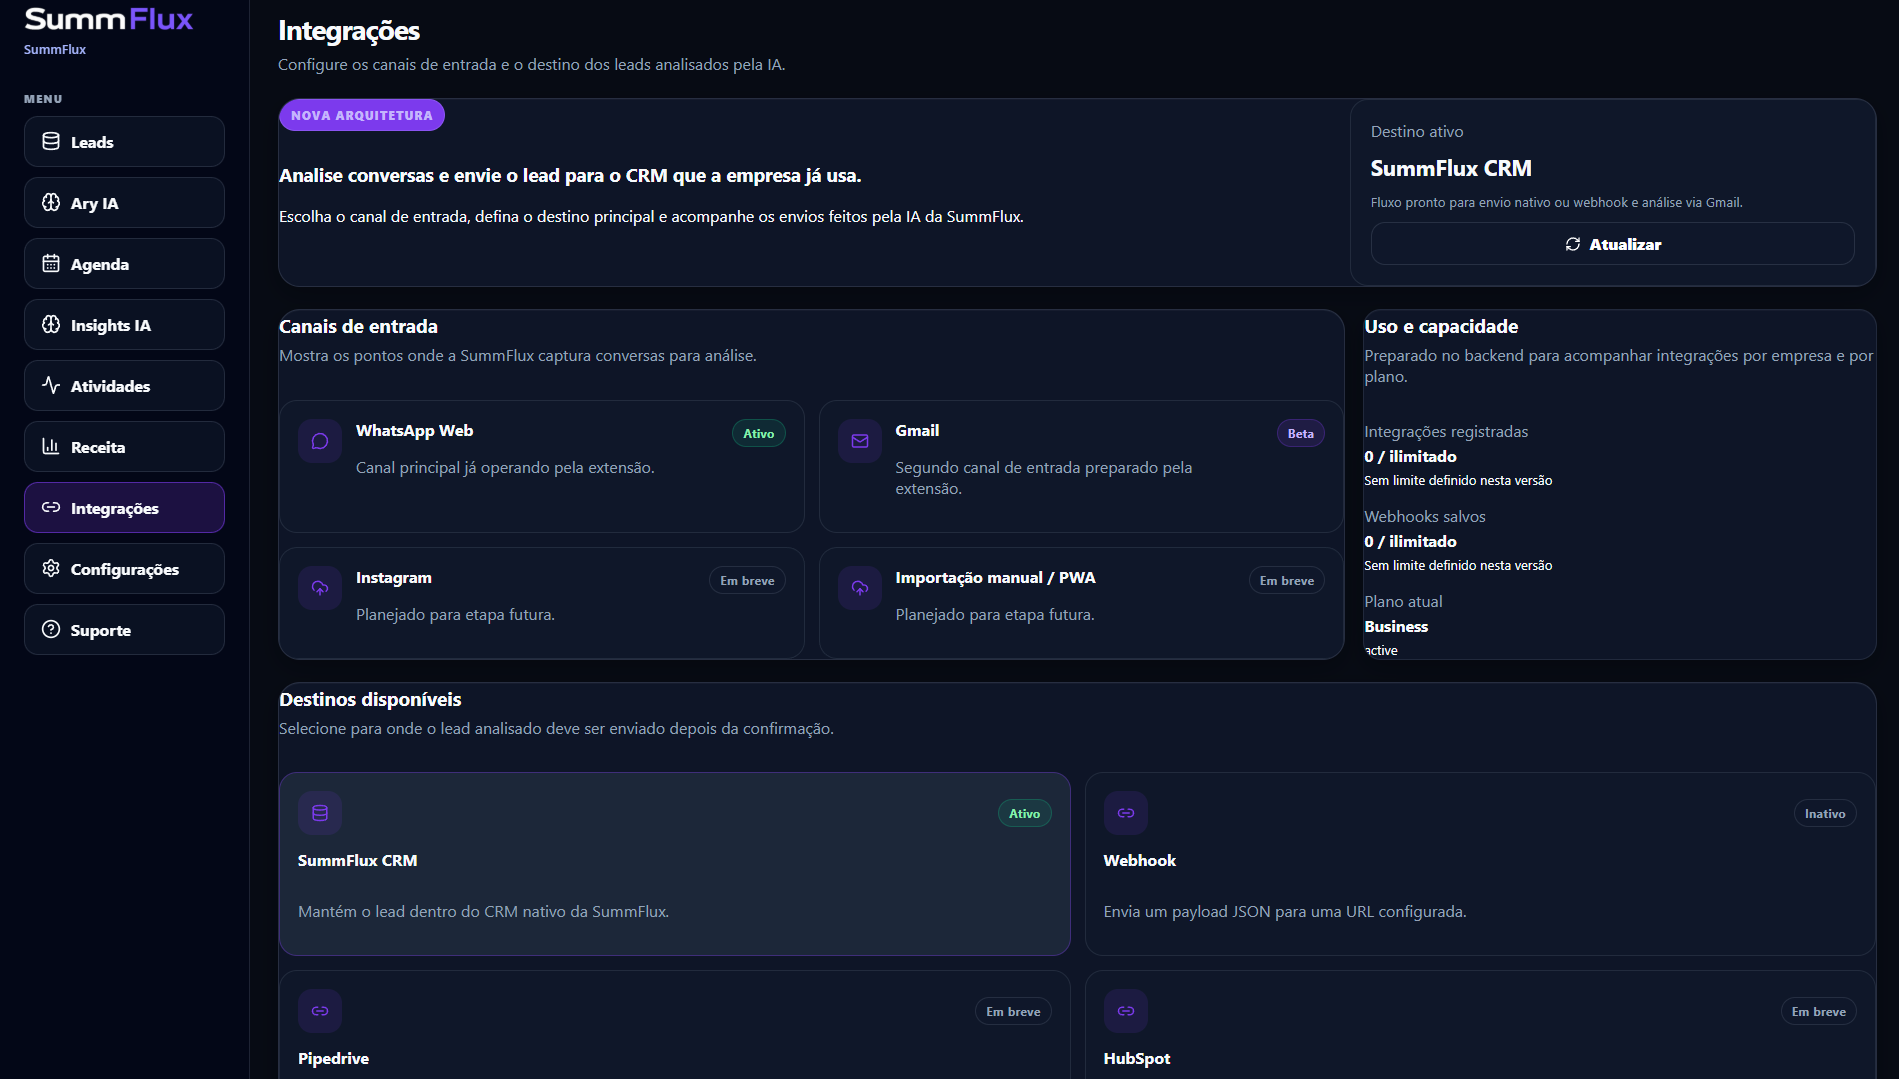Choose the HubSpot destination card
The height and width of the screenshot is (1079, 1899).
(1480, 1025)
